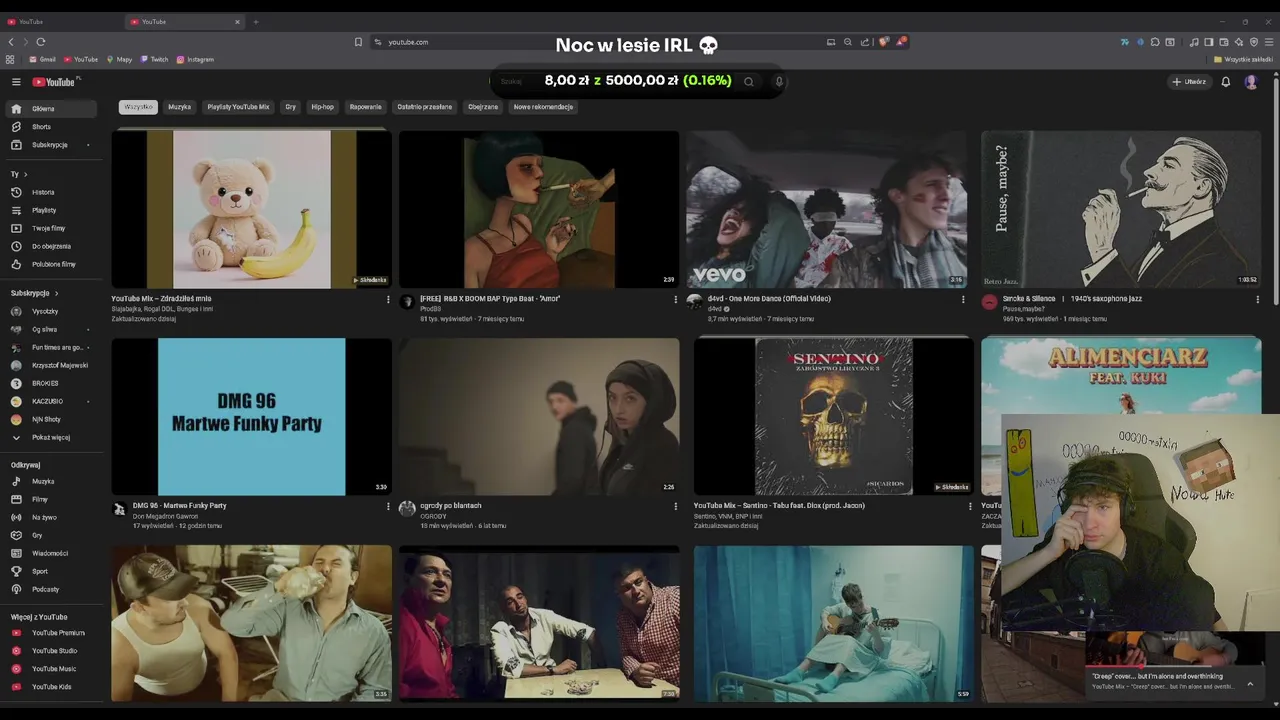Expand the mini player chevron
Screen dimensions: 1280x720
(1249, 683)
